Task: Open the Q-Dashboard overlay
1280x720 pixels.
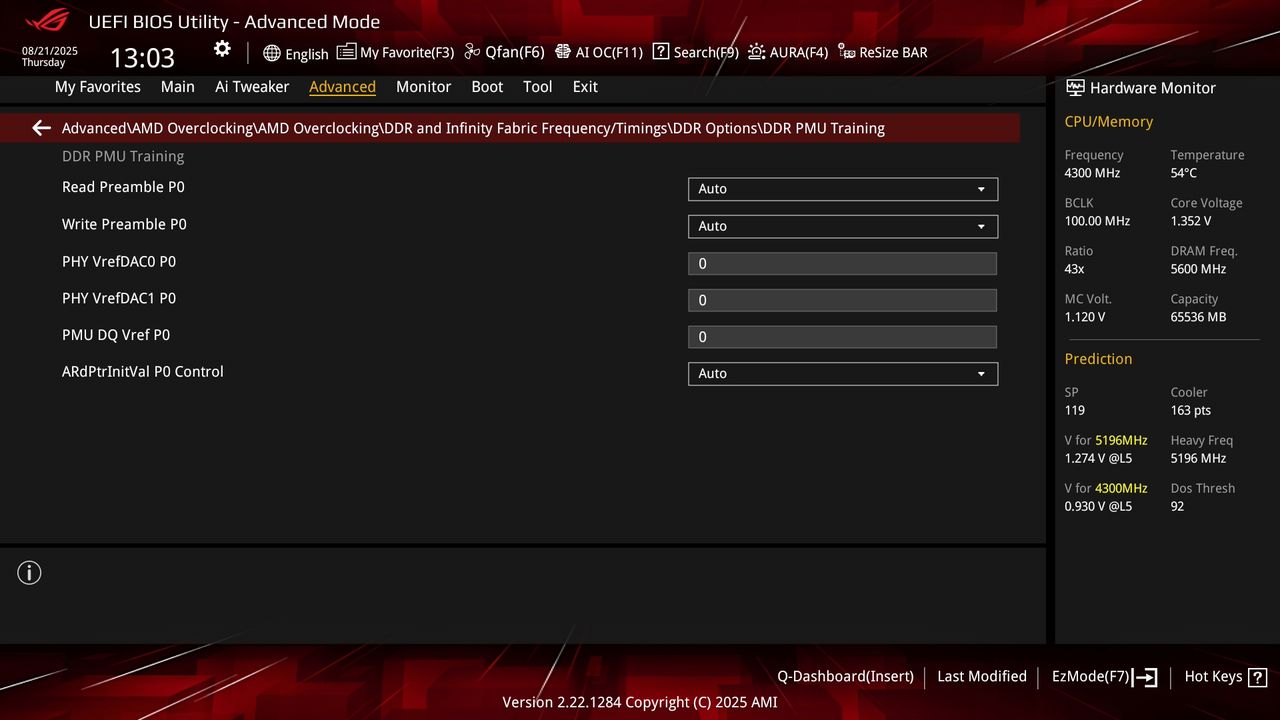Action: coord(845,677)
